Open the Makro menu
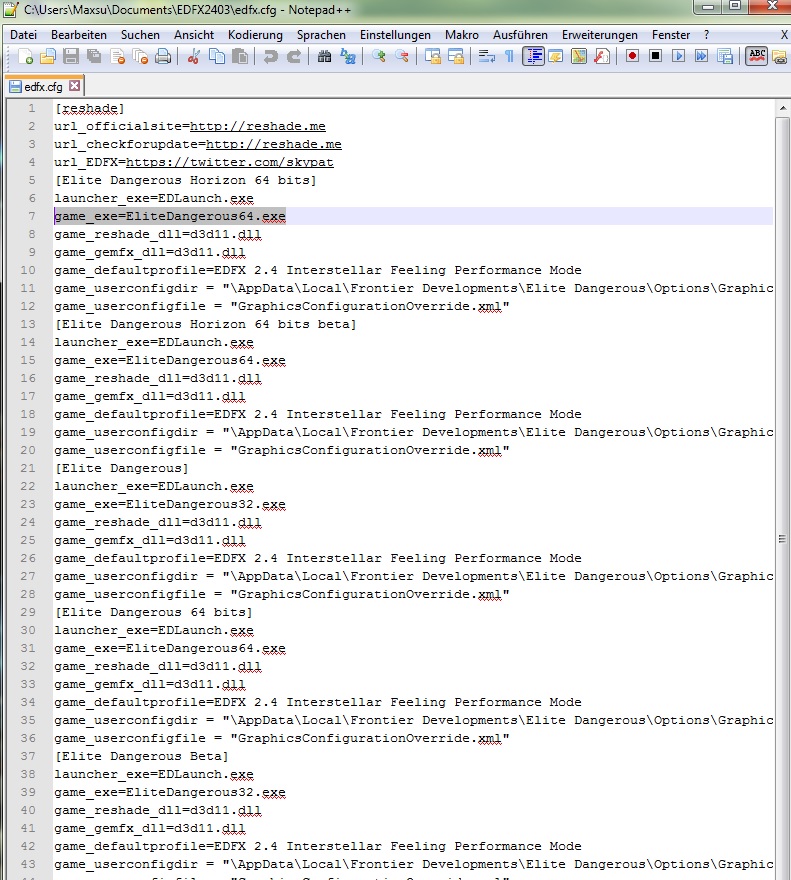This screenshot has width=791, height=880. point(462,35)
